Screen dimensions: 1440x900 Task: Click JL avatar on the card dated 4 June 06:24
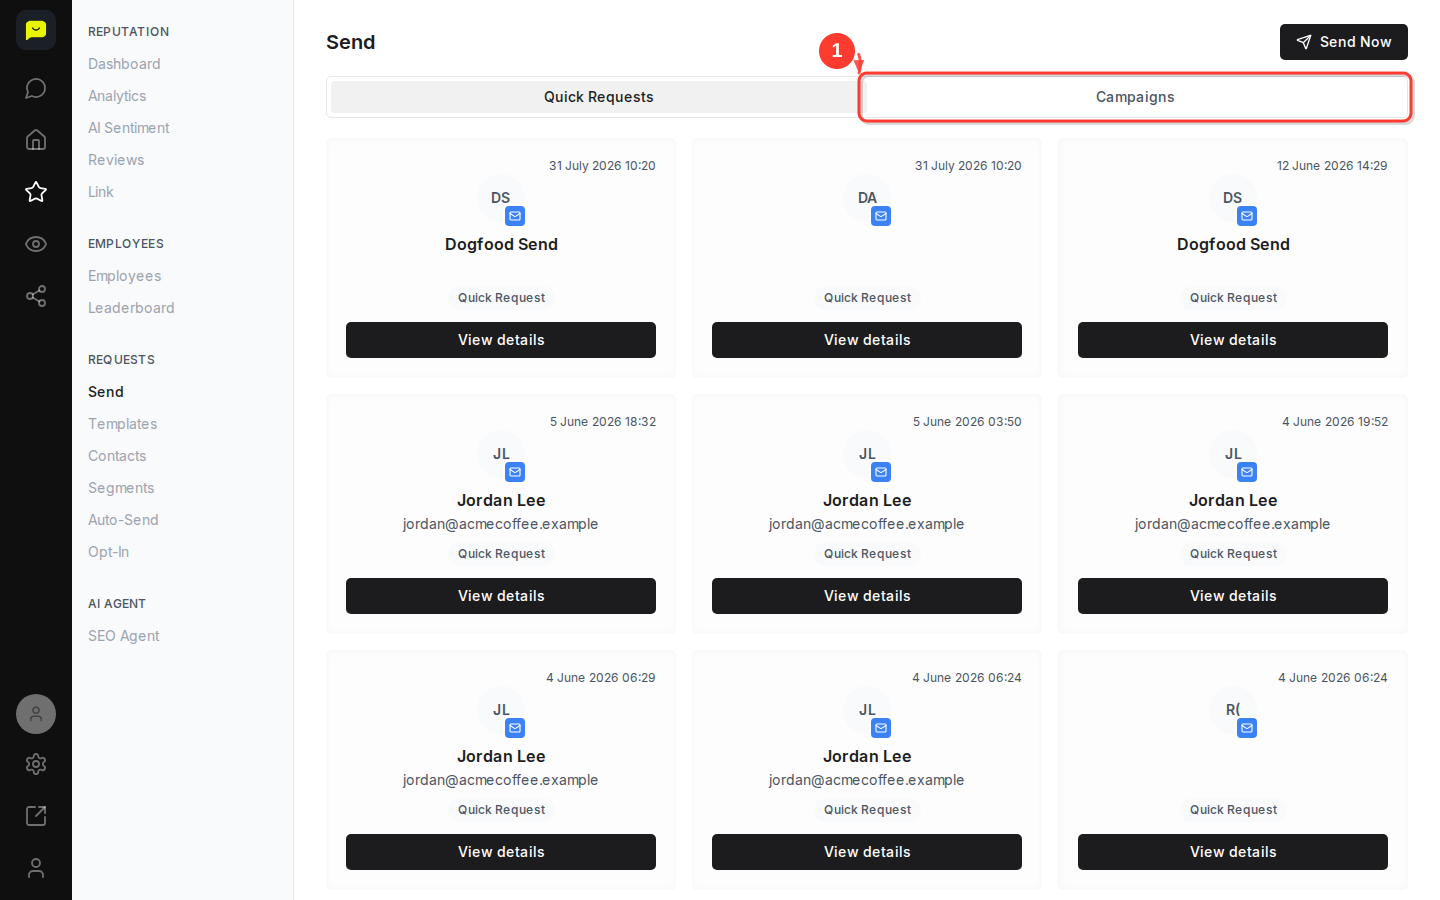(x=867, y=710)
